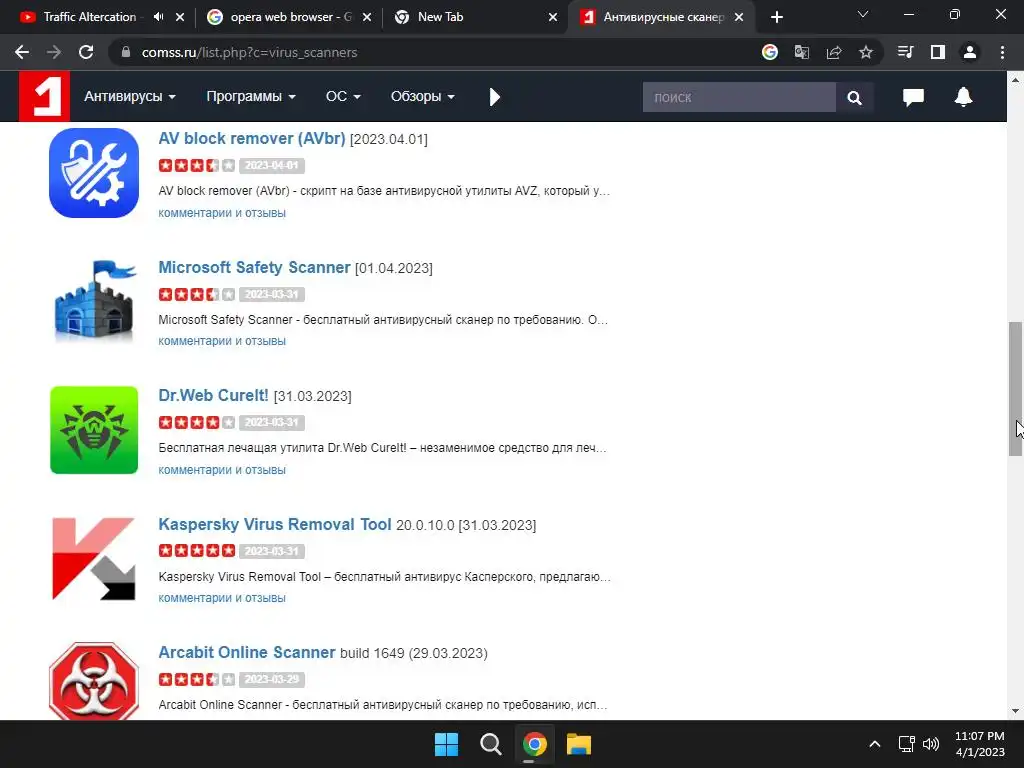Open the Chrome profile icon
Screen dimensions: 1024x768
pyautogui.click(x=970, y=52)
